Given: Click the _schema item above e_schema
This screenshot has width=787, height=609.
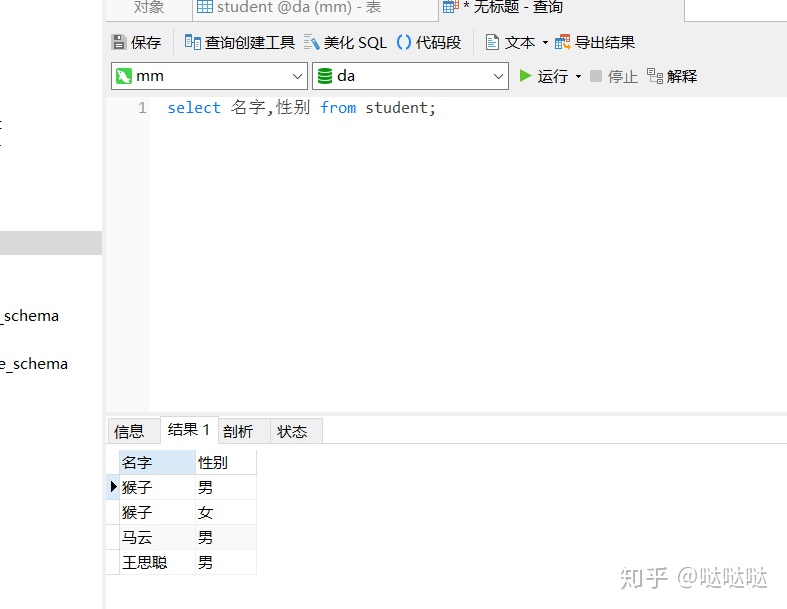Looking at the screenshot, I should coord(30,316).
